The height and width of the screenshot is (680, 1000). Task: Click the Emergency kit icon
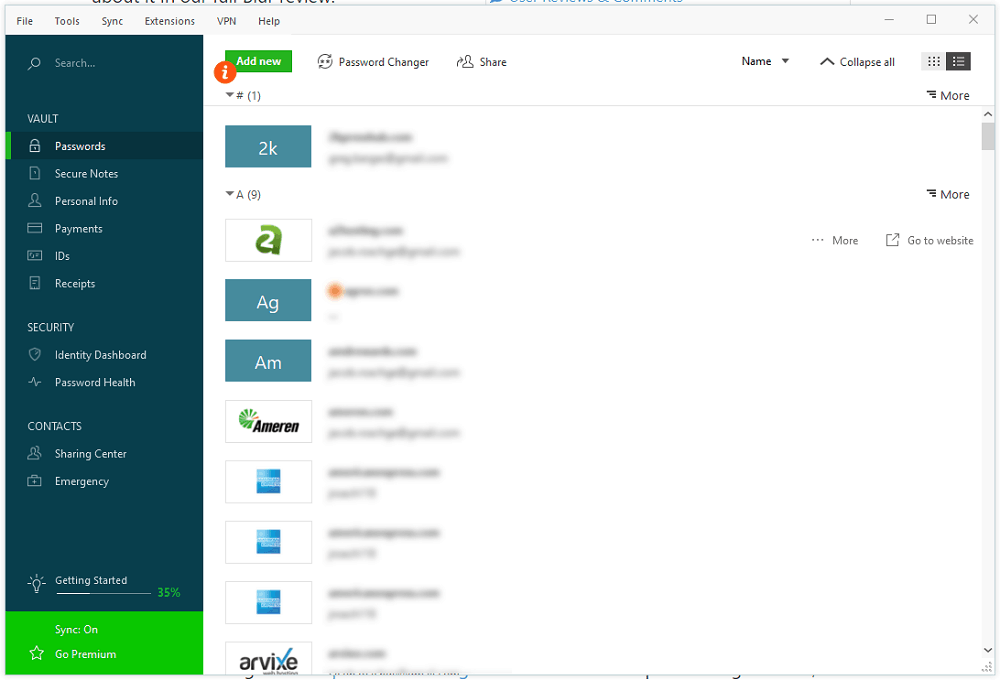pos(35,481)
